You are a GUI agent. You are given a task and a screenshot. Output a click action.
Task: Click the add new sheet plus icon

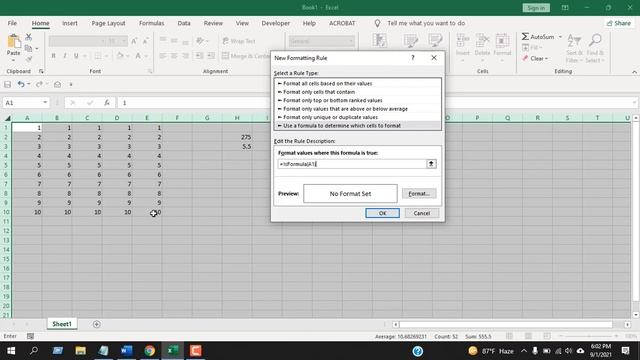(97, 324)
